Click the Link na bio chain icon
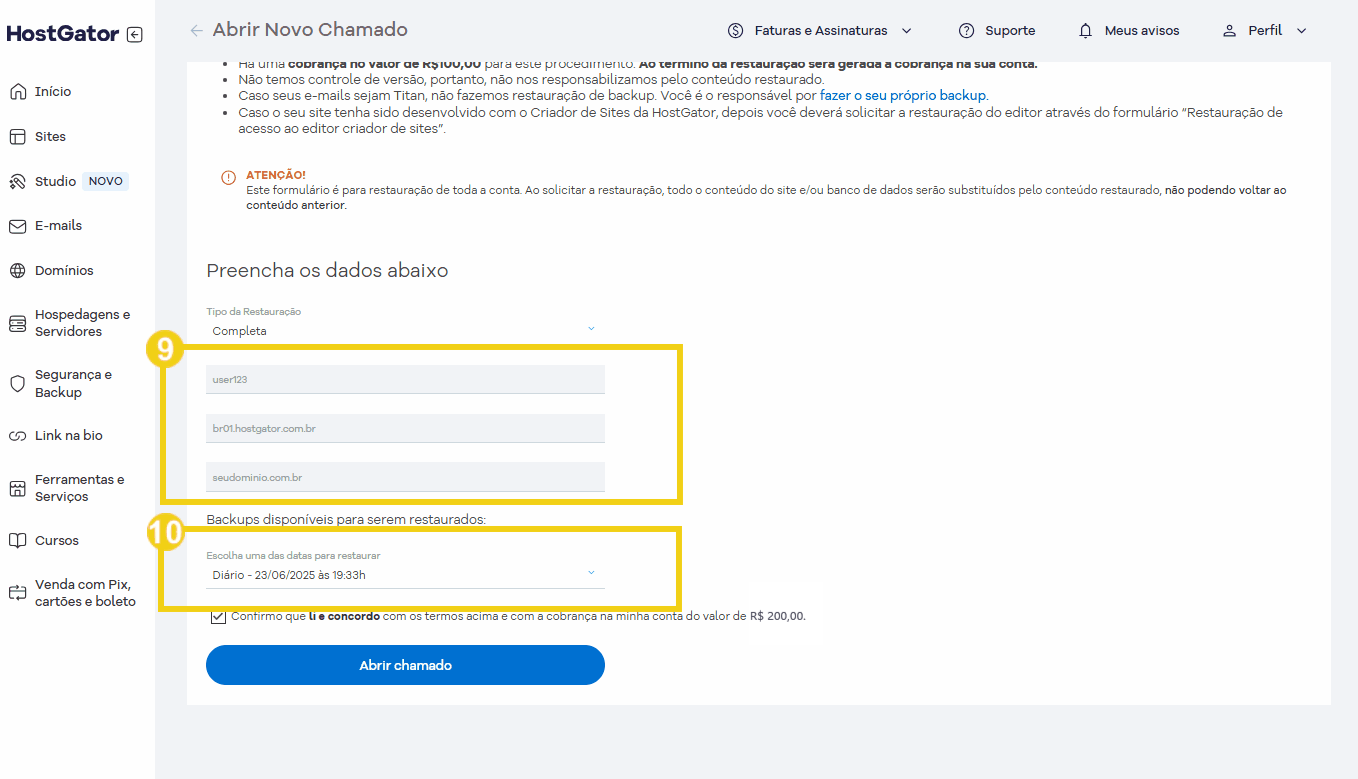 click(17, 436)
